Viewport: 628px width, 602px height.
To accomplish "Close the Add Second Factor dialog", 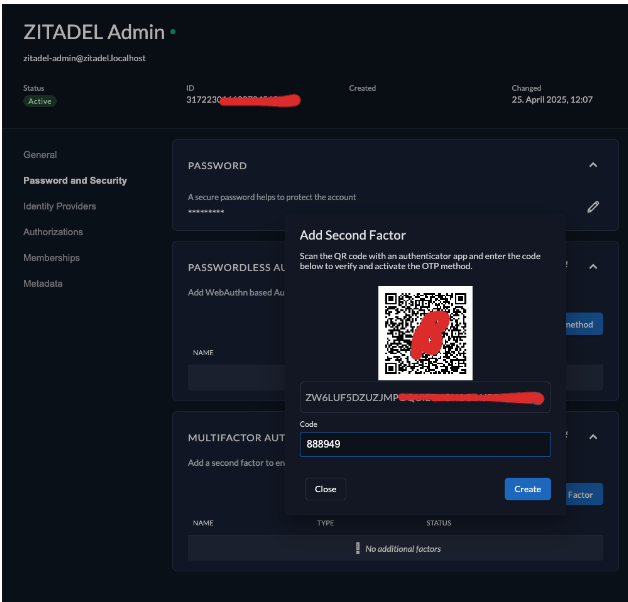I will (325, 489).
